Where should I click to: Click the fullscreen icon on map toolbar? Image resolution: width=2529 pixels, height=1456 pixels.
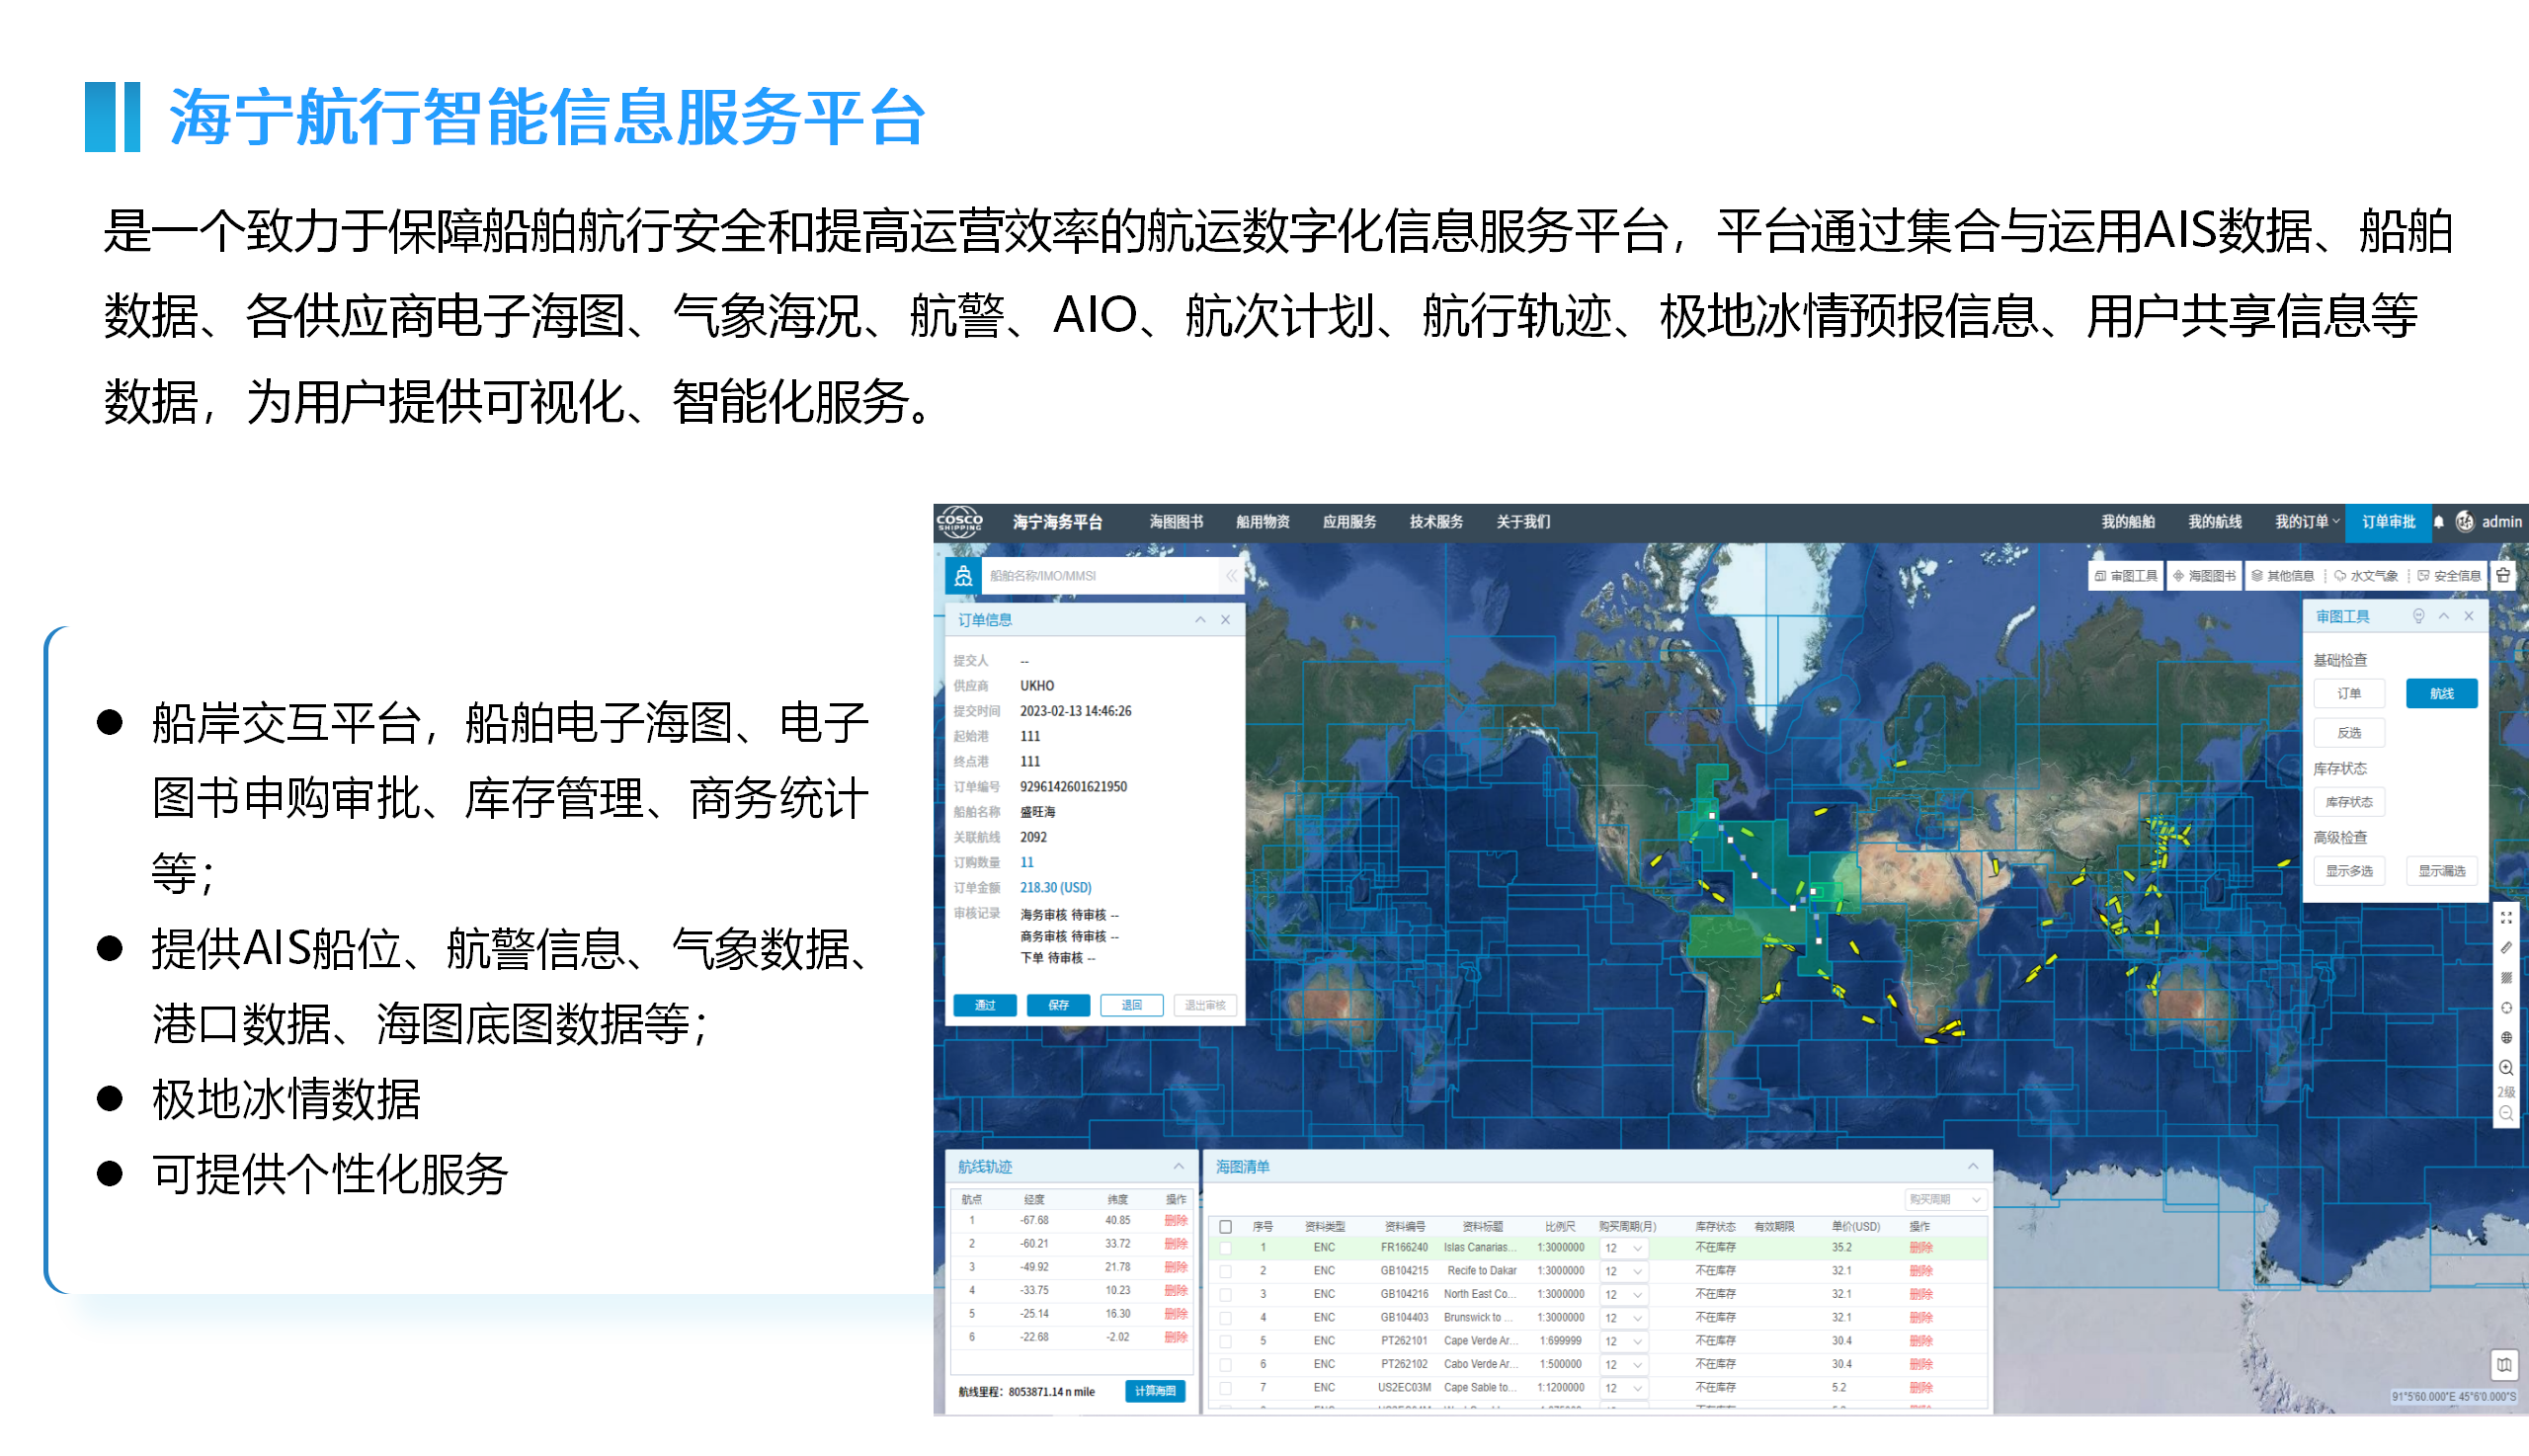2505,918
